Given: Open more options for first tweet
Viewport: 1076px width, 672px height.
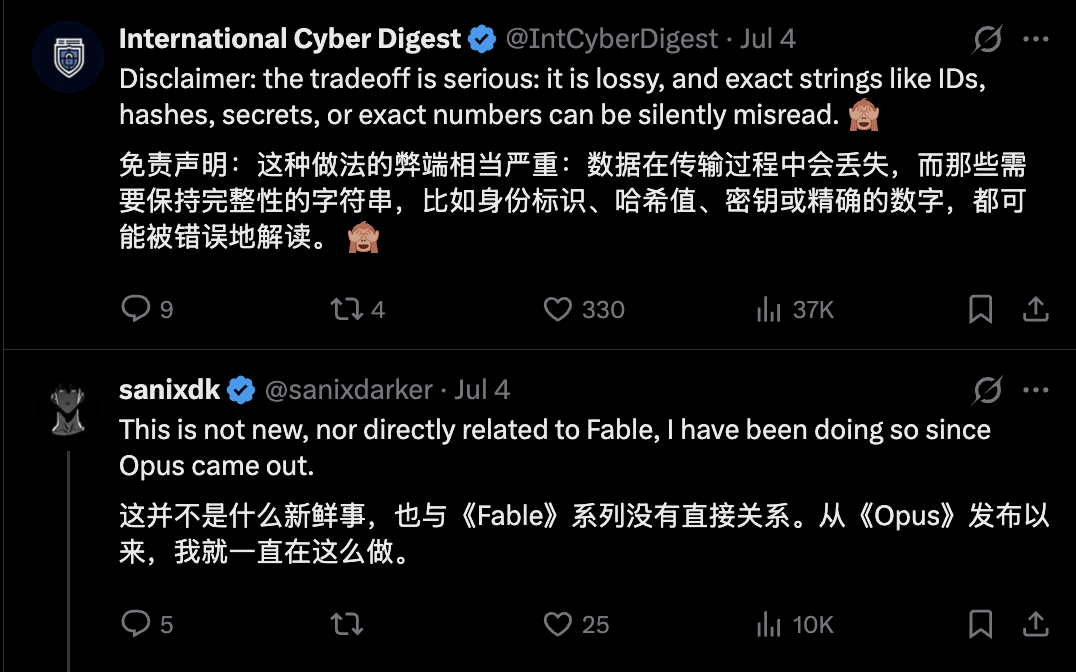Looking at the screenshot, I should pos(1036,39).
